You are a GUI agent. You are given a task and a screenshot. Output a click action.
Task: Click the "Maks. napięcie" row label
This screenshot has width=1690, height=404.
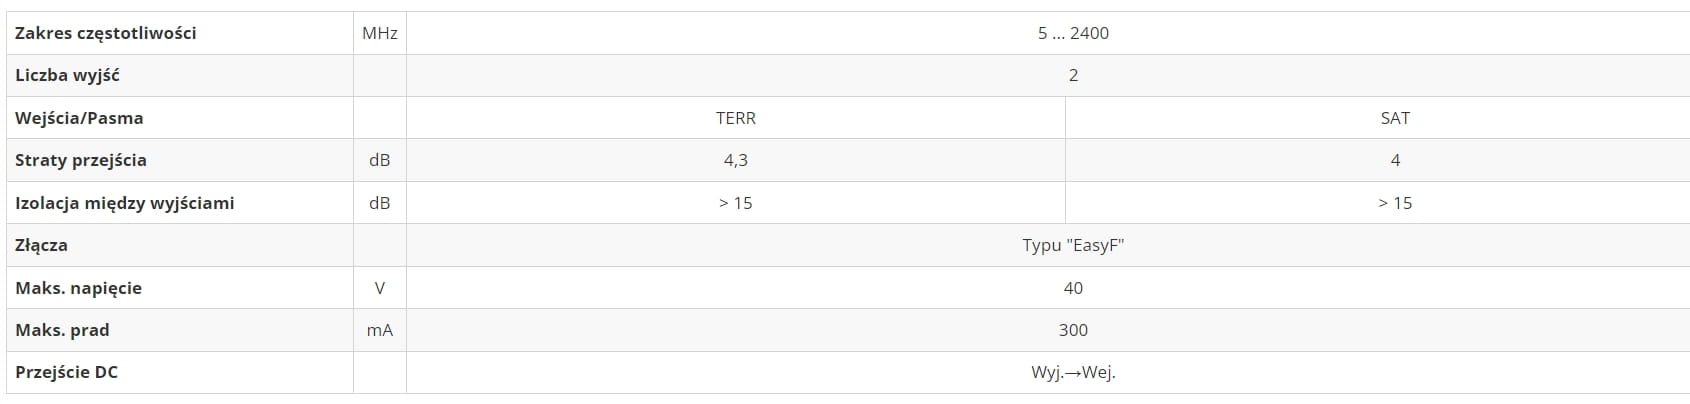click(x=78, y=288)
